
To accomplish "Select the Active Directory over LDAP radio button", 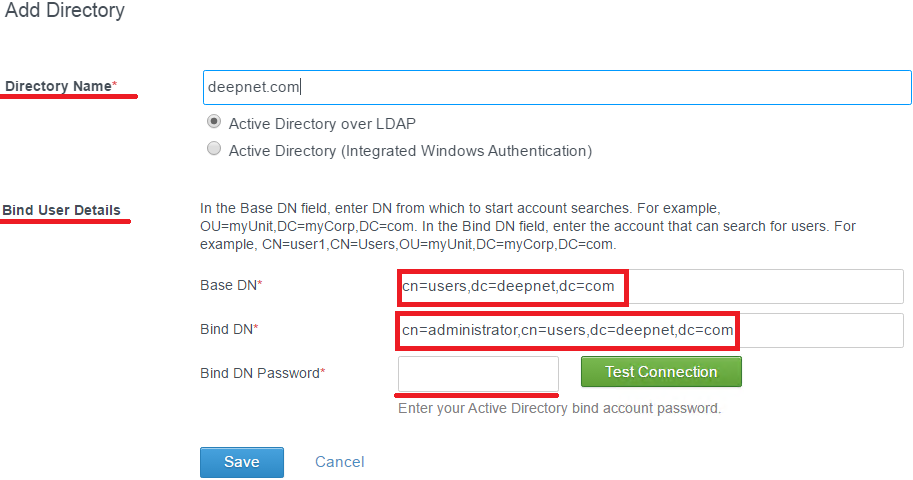I will point(213,123).
